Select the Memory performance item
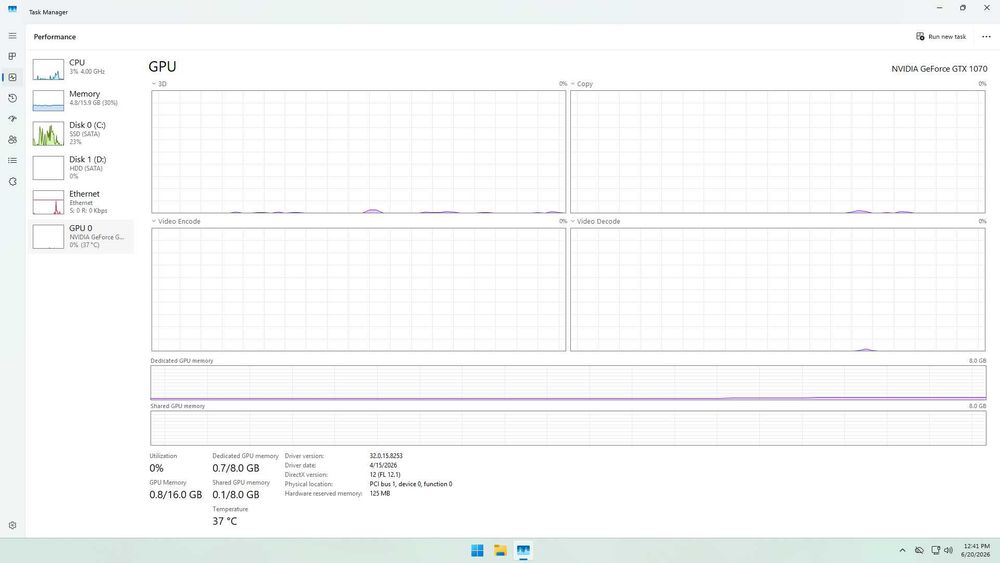This screenshot has width=1000, height=563. pos(80,99)
